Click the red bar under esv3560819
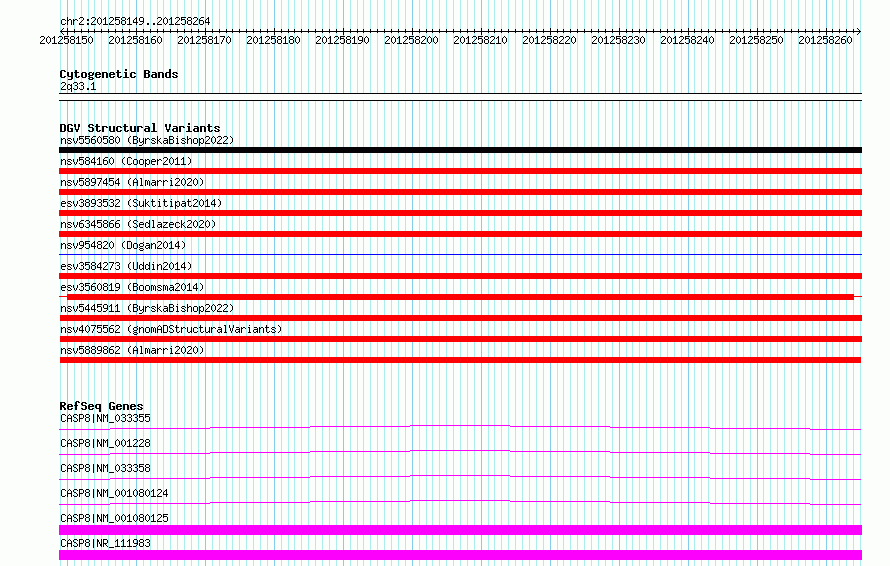 [x=460, y=297]
